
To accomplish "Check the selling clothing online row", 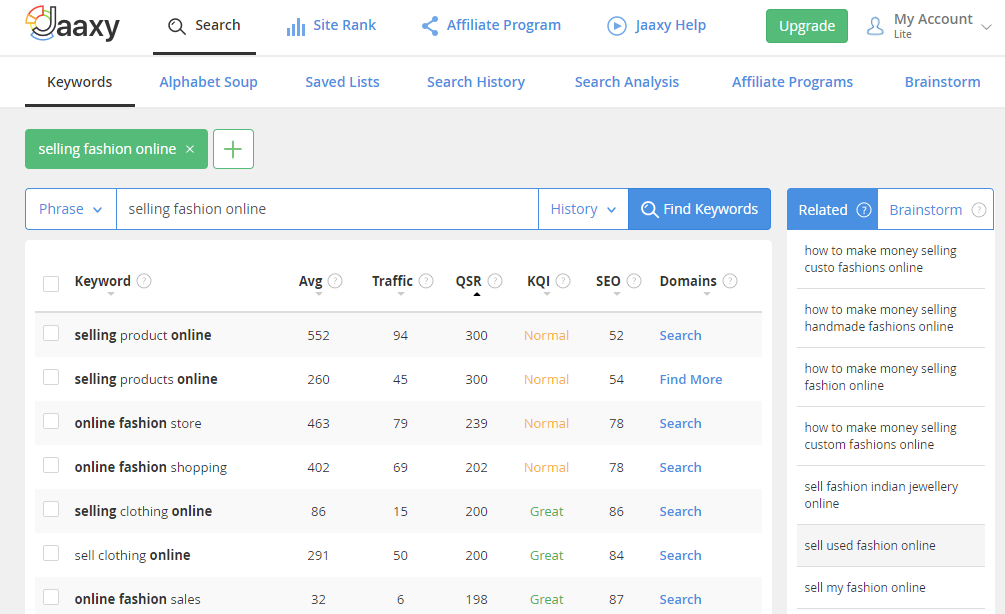I will (x=51, y=509).
